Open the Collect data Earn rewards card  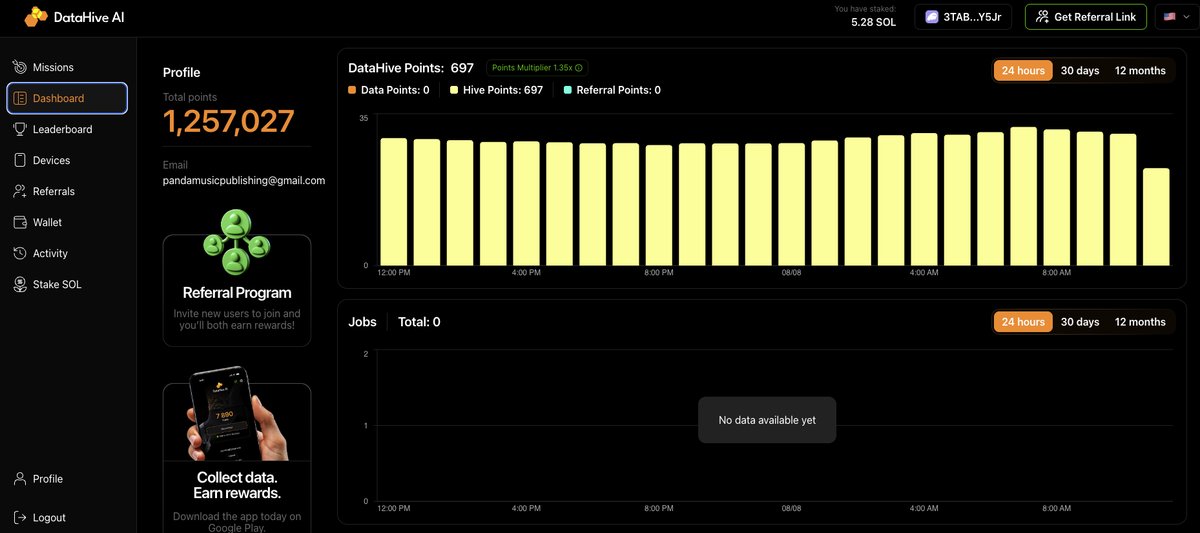point(237,458)
